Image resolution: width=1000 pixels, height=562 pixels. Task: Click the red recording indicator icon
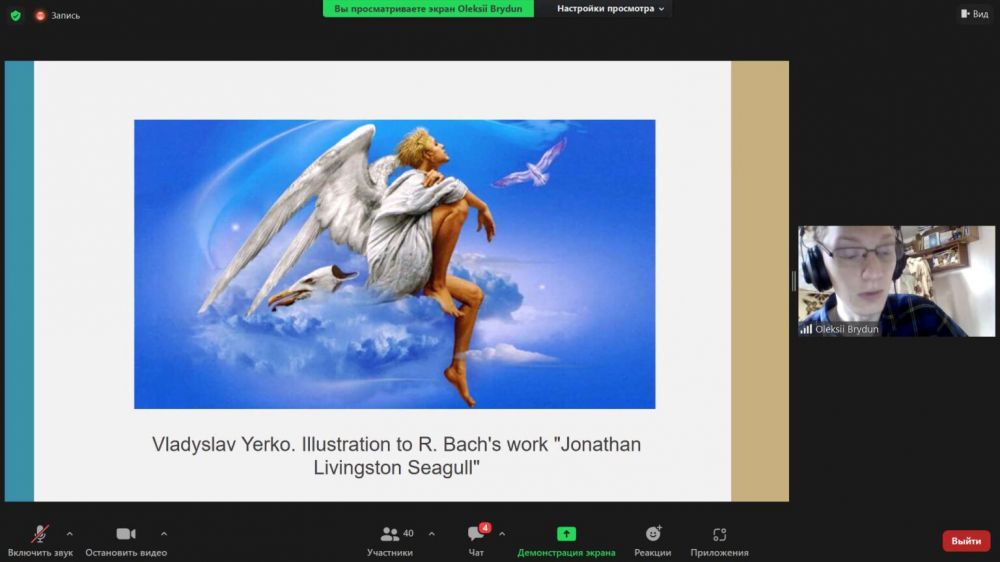(x=41, y=15)
